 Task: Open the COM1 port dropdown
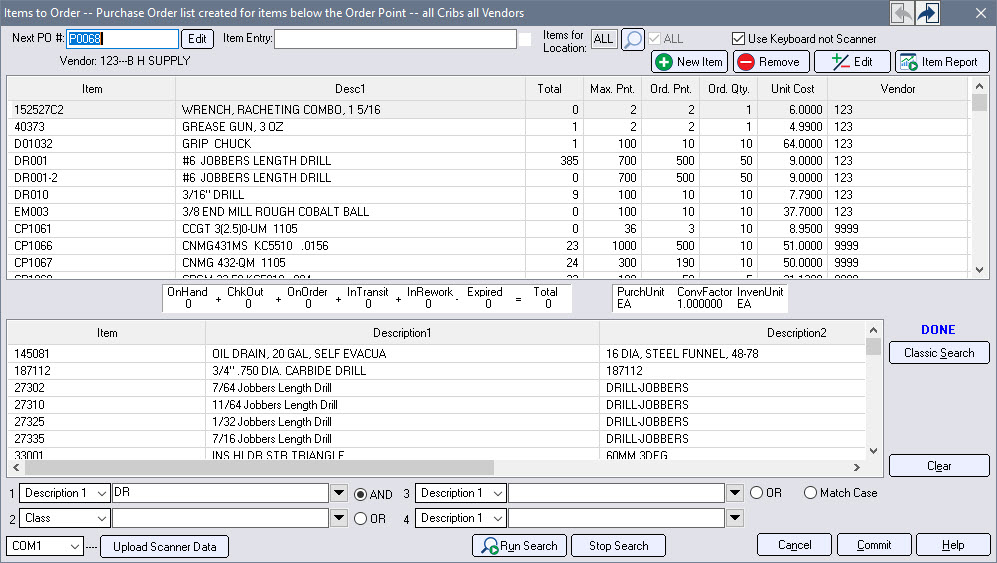pyautogui.click(x=74, y=546)
